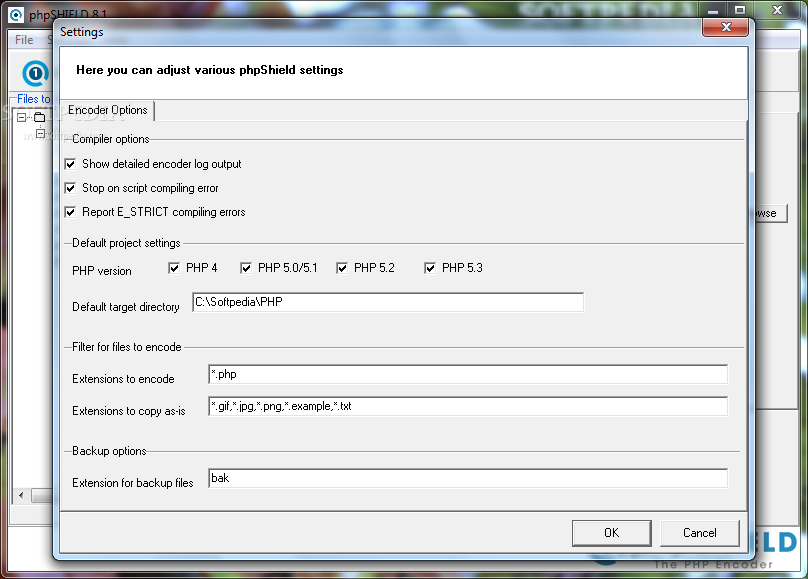Uncheck Stop on script compiling error
808x579 pixels.
71,188
